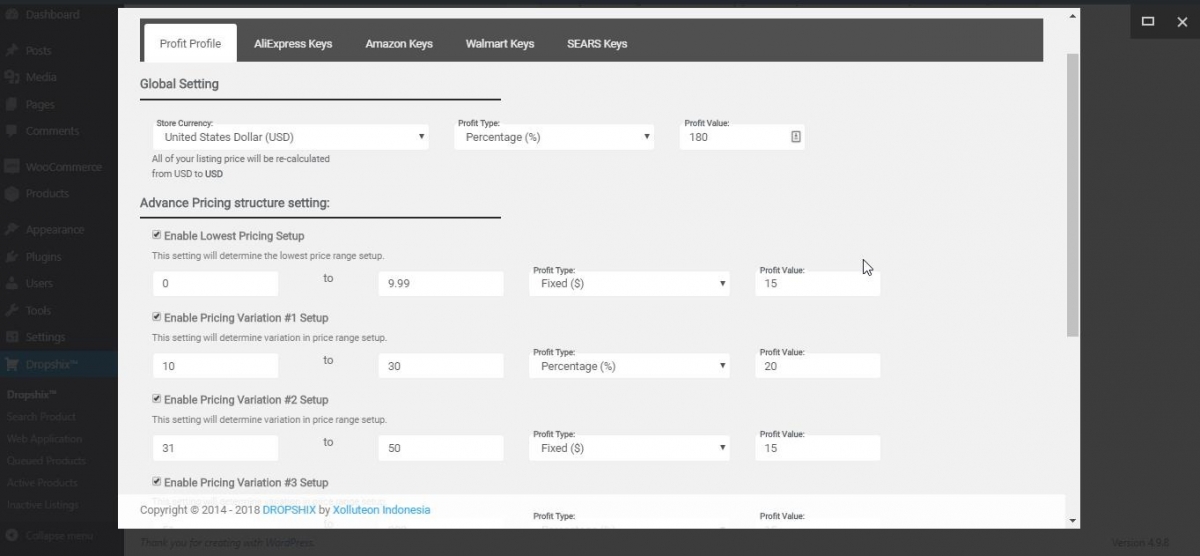Click the Settings icon in sidebar

pos(12,337)
